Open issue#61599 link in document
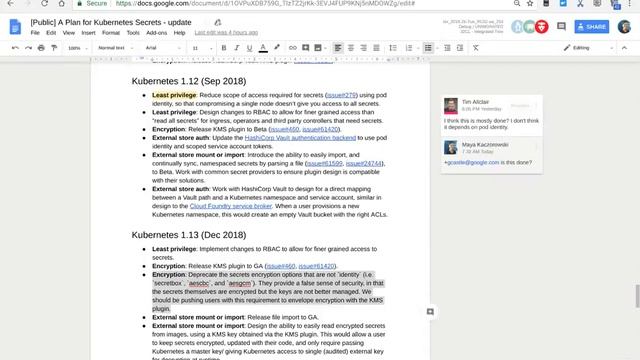The height and width of the screenshot is (360, 640). coord(324,163)
